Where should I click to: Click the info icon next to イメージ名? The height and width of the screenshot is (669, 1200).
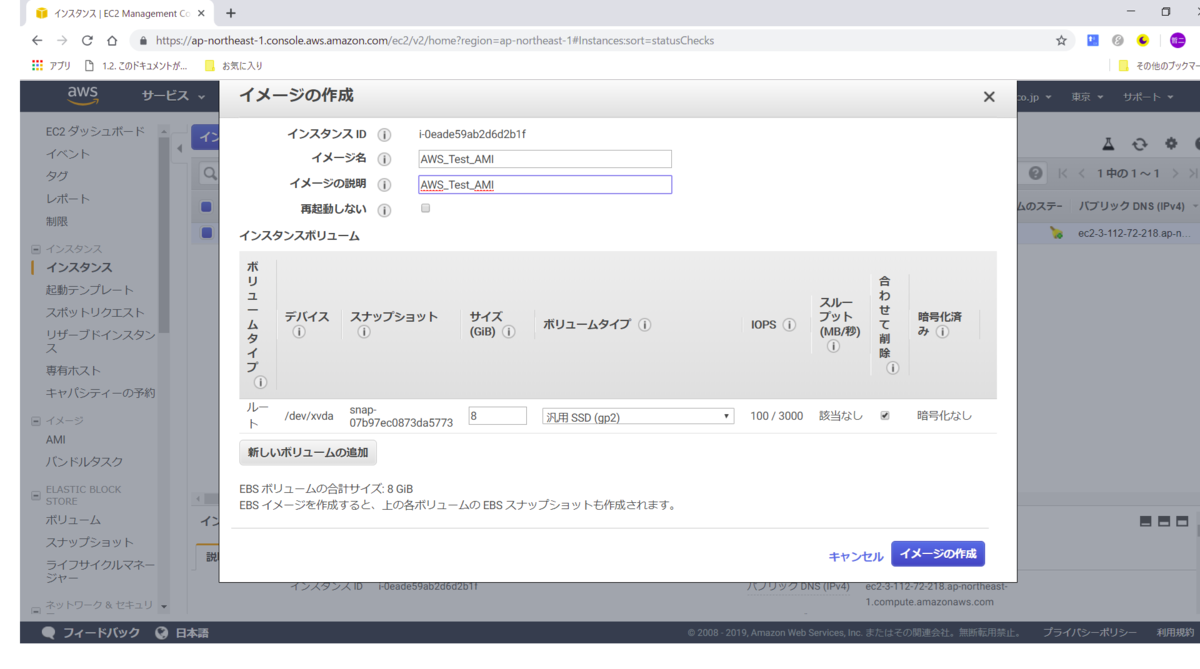(385, 158)
